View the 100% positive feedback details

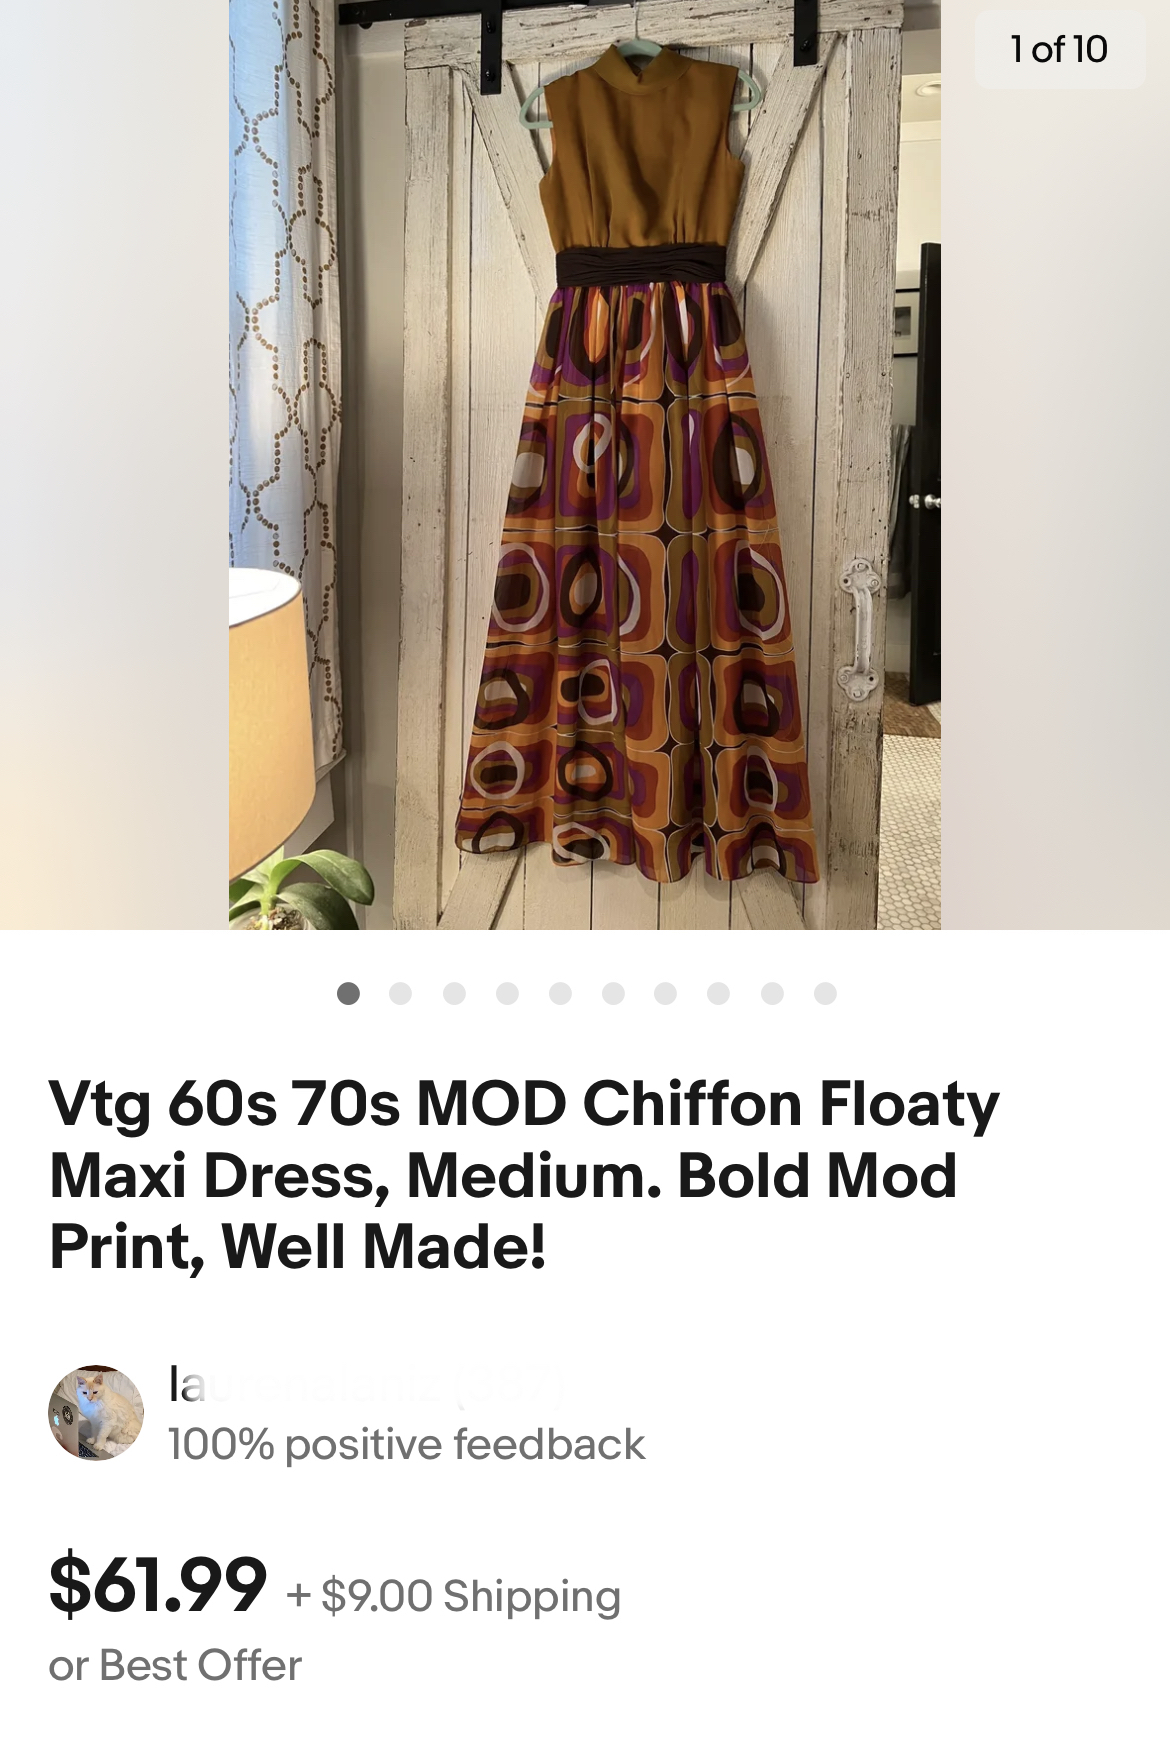(x=406, y=1445)
